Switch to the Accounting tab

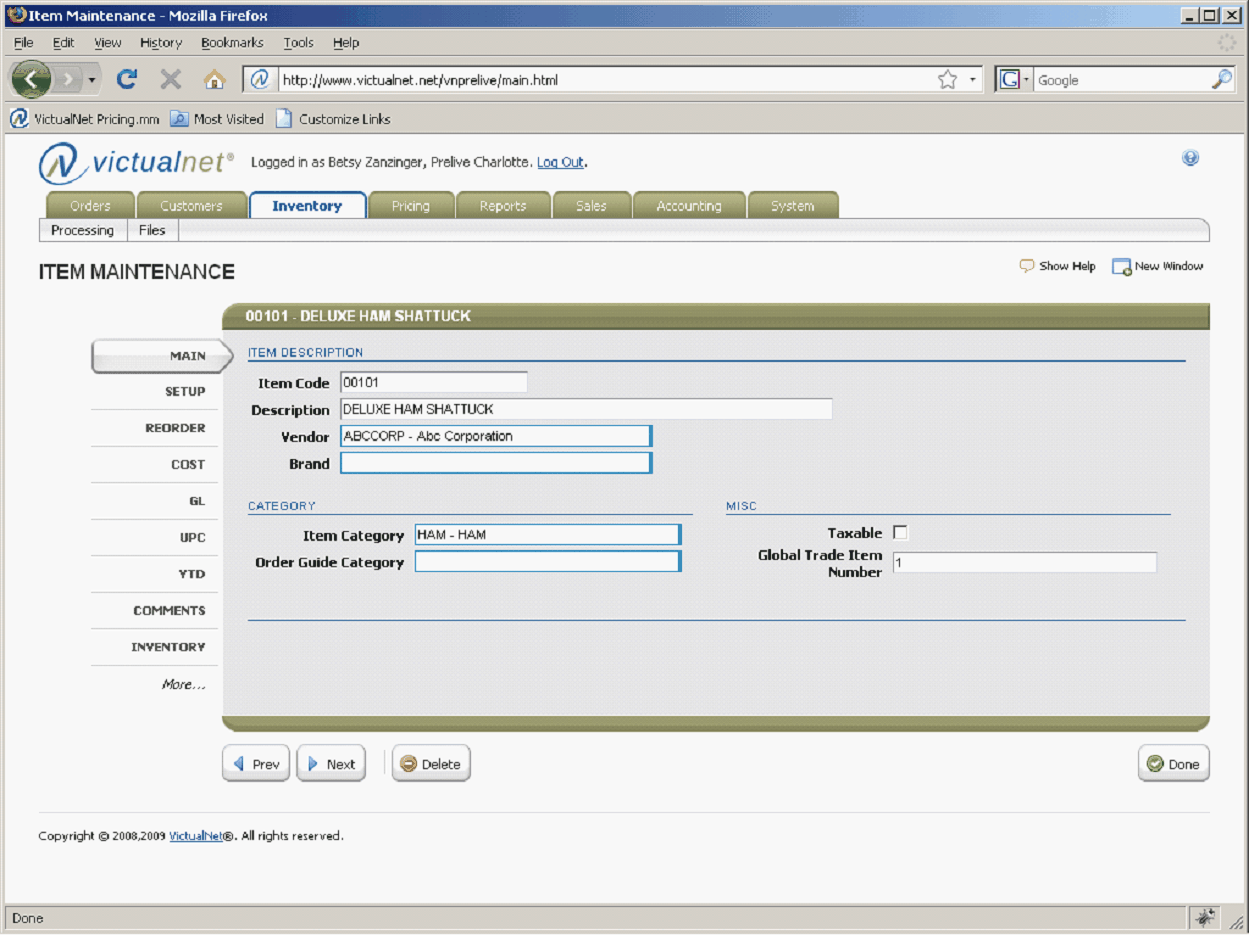pyautogui.click(x=689, y=205)
